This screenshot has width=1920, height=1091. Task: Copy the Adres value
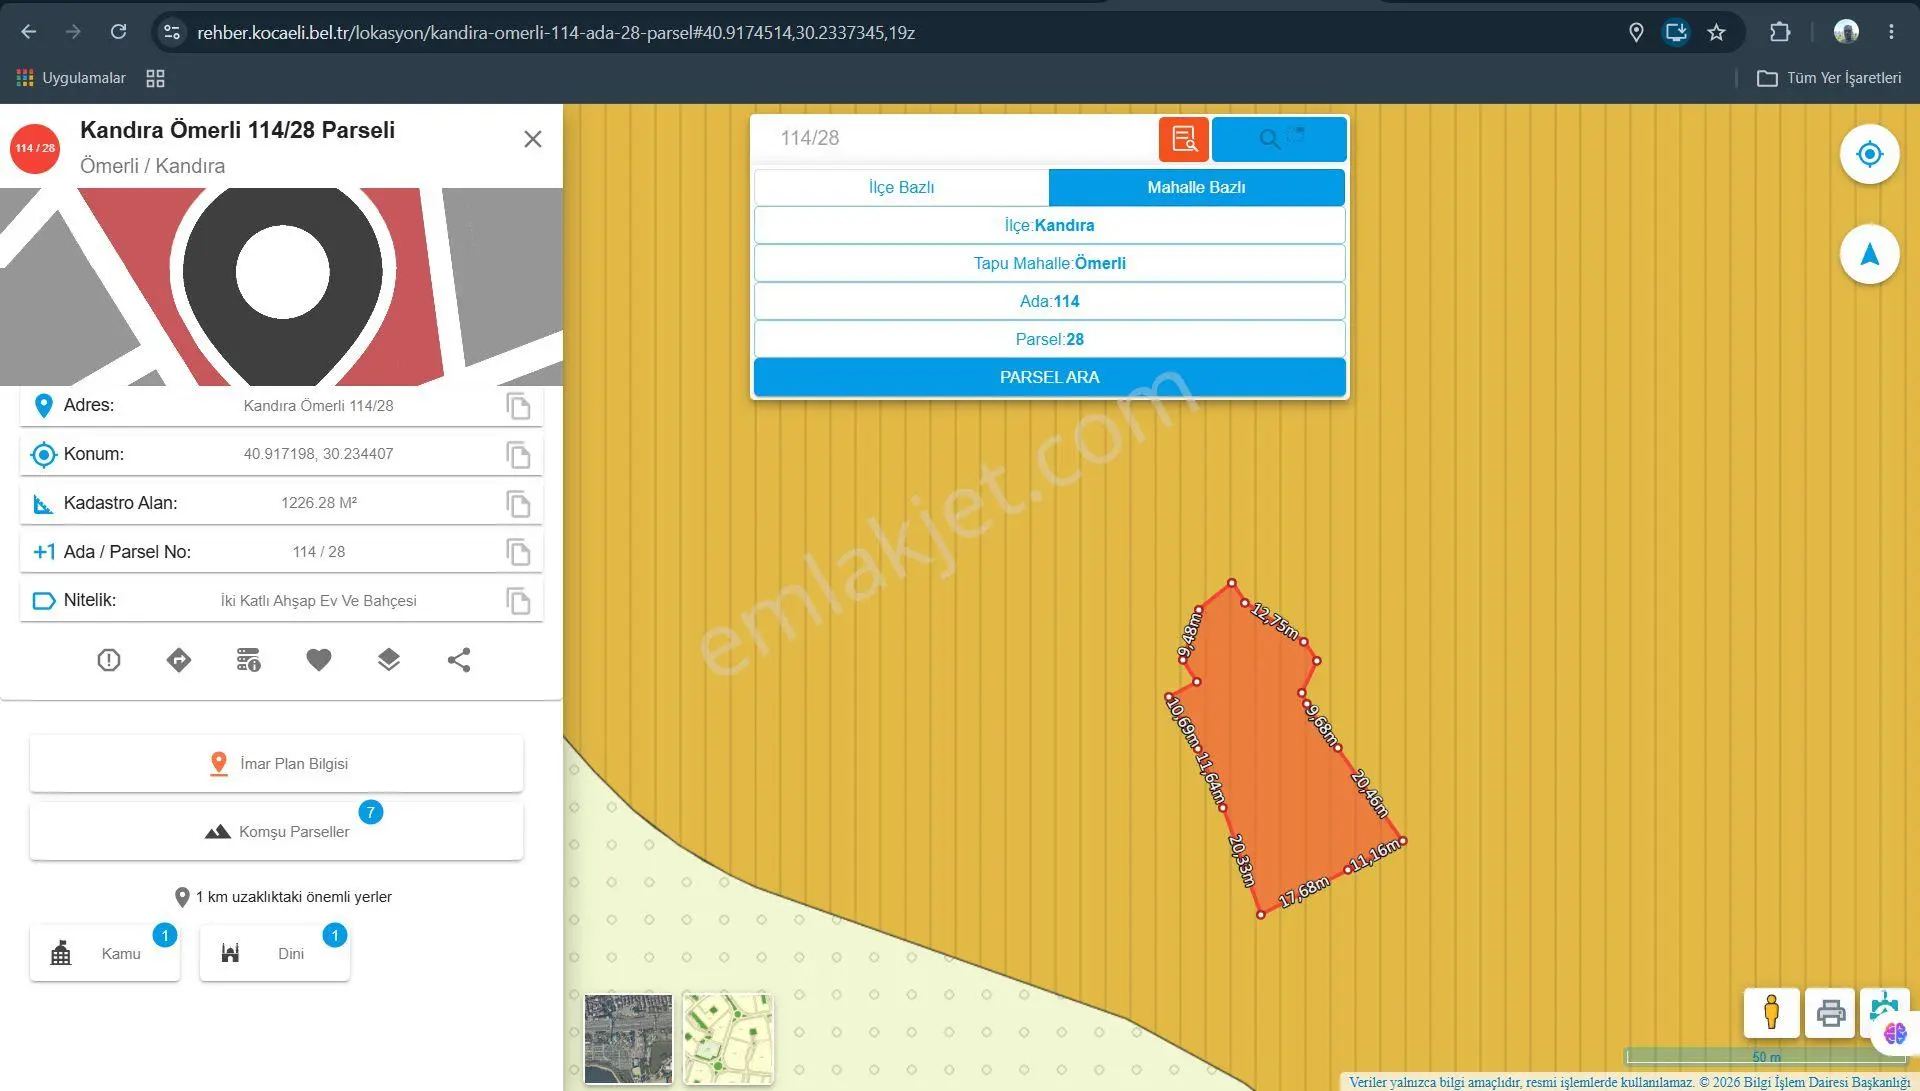click(518, 406)
